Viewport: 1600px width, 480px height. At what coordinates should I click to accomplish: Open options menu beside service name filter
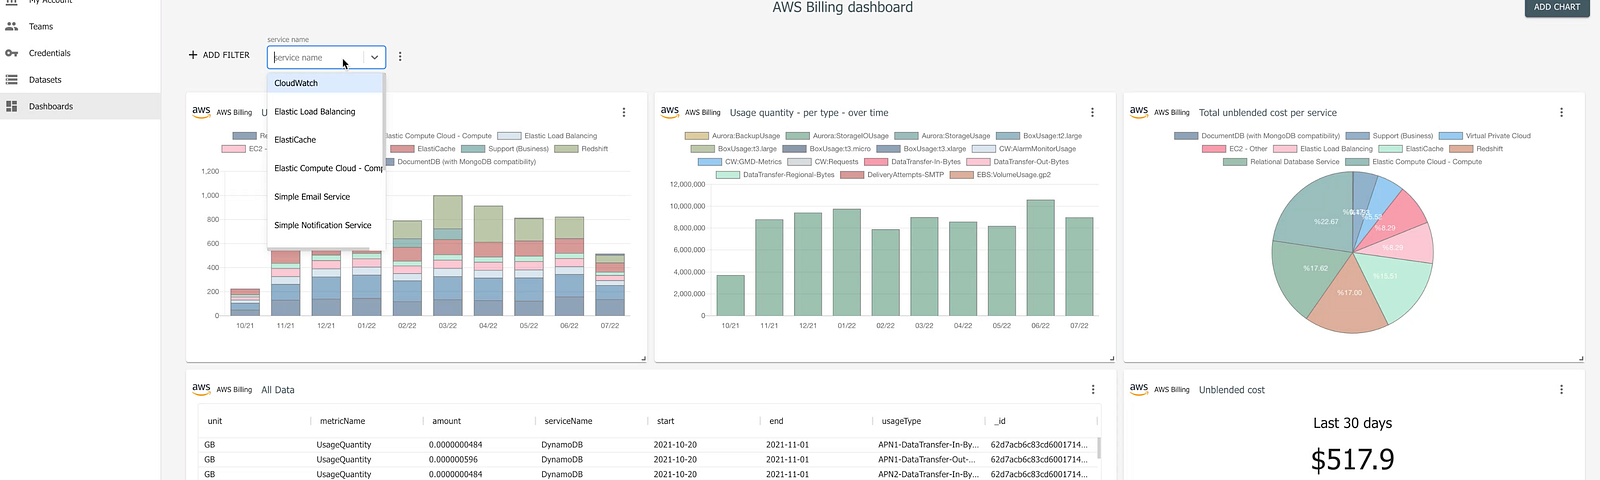pos(400,57)
